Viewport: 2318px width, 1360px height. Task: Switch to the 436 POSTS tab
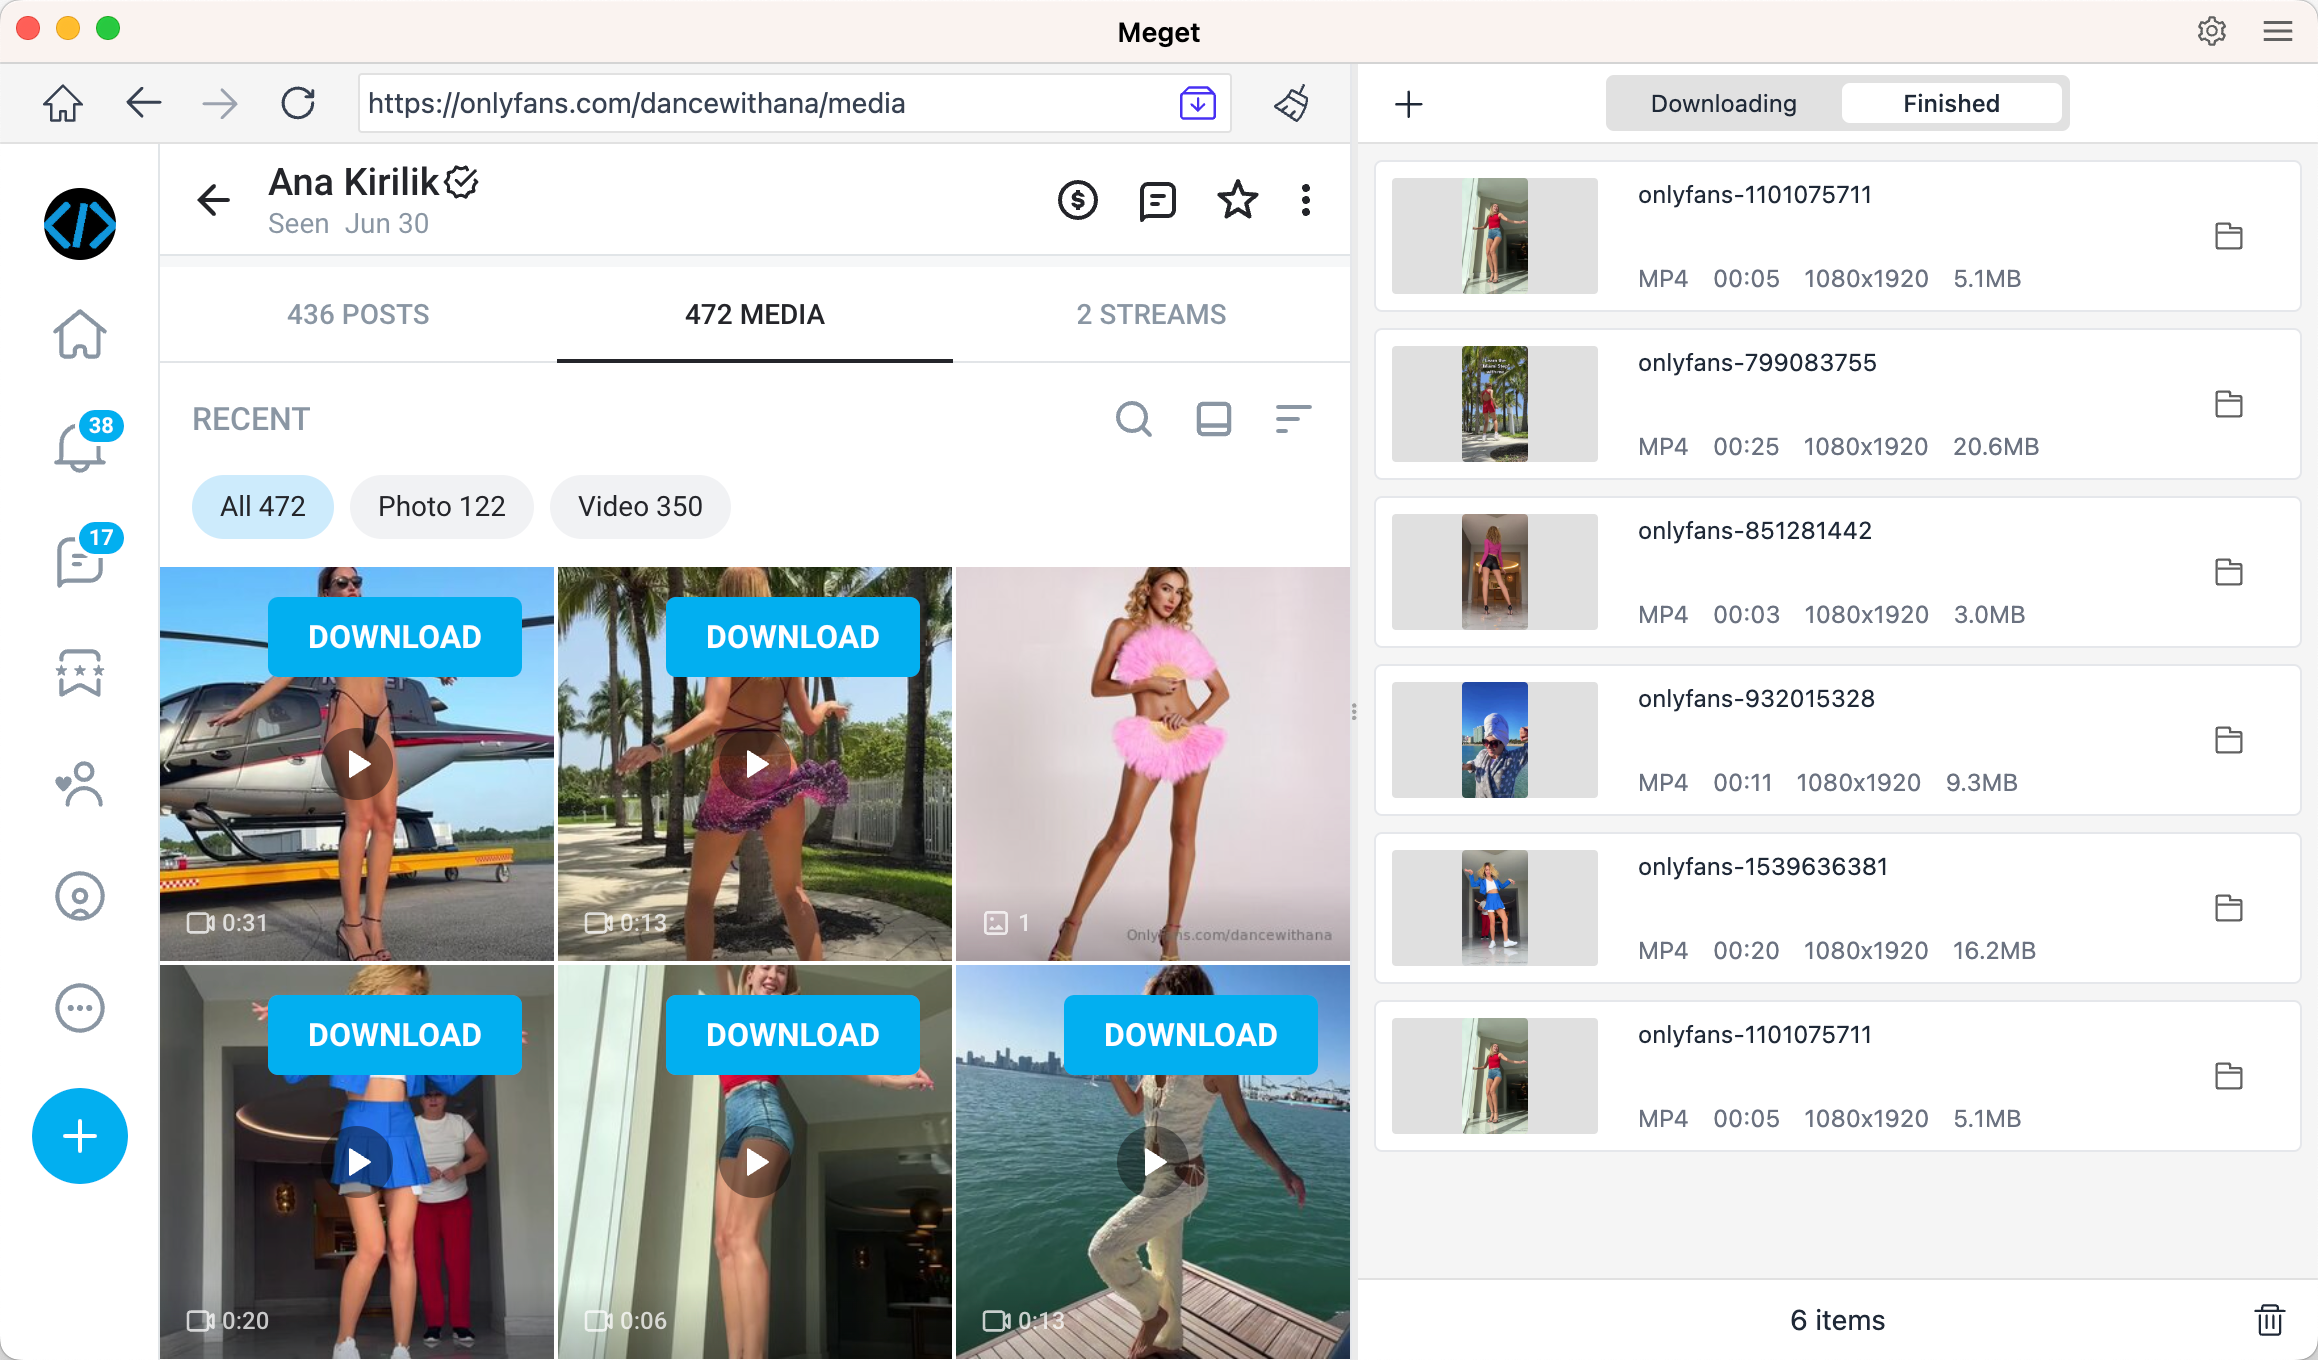[358, 314]
